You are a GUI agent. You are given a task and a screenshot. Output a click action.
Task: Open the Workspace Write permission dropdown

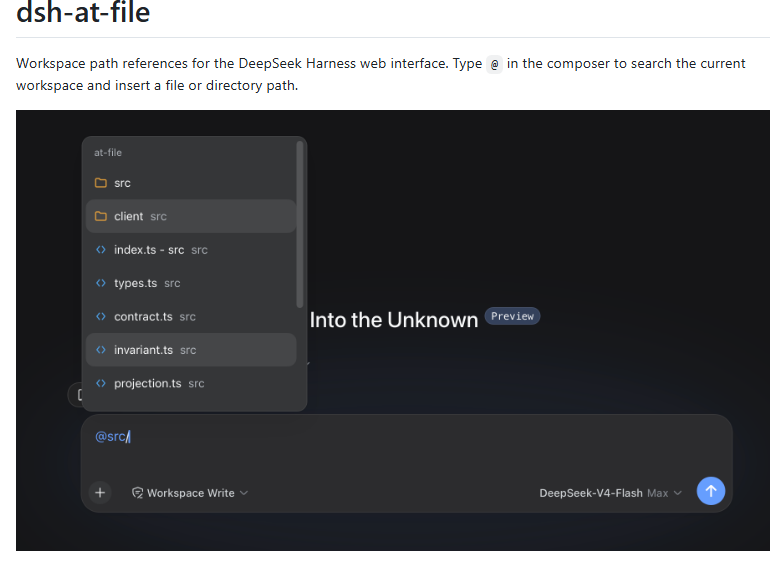190,493
